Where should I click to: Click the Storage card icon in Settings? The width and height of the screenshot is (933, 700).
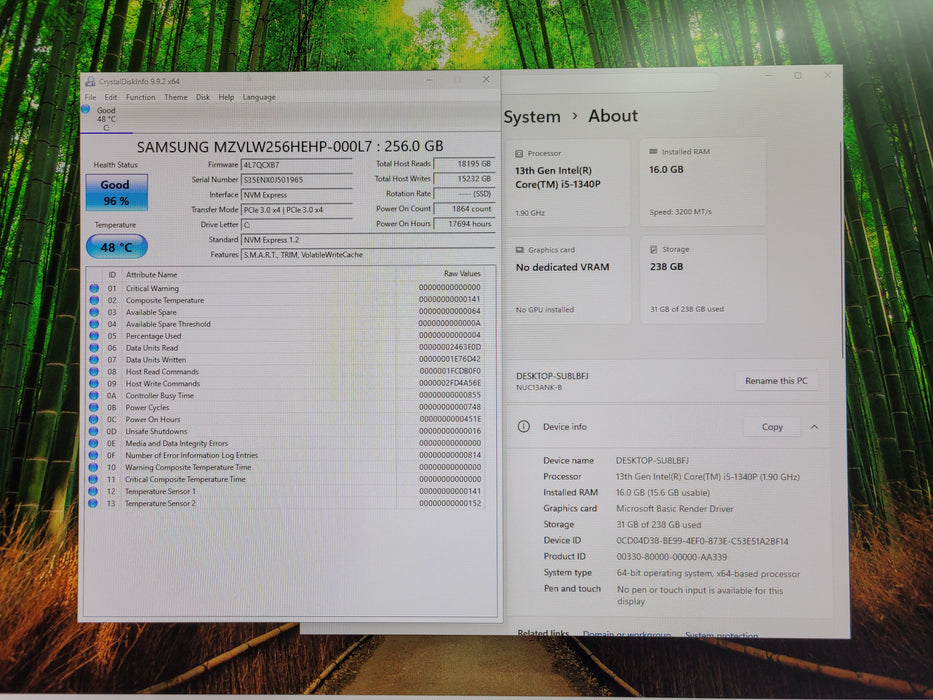[x=653, y=249]
